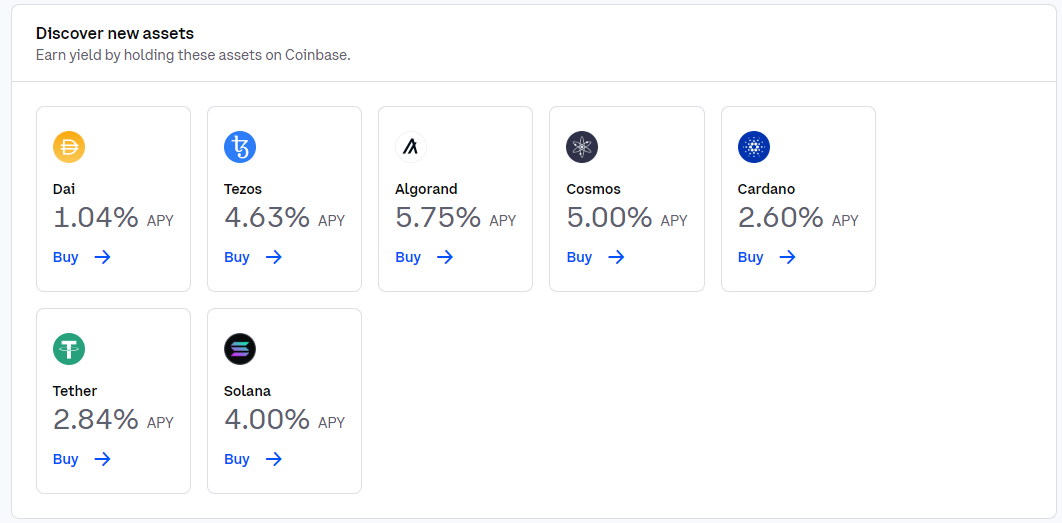Click the 2.84% APY value
The width and height of the screenshot is (1062, 523).
tap(95, 420)
